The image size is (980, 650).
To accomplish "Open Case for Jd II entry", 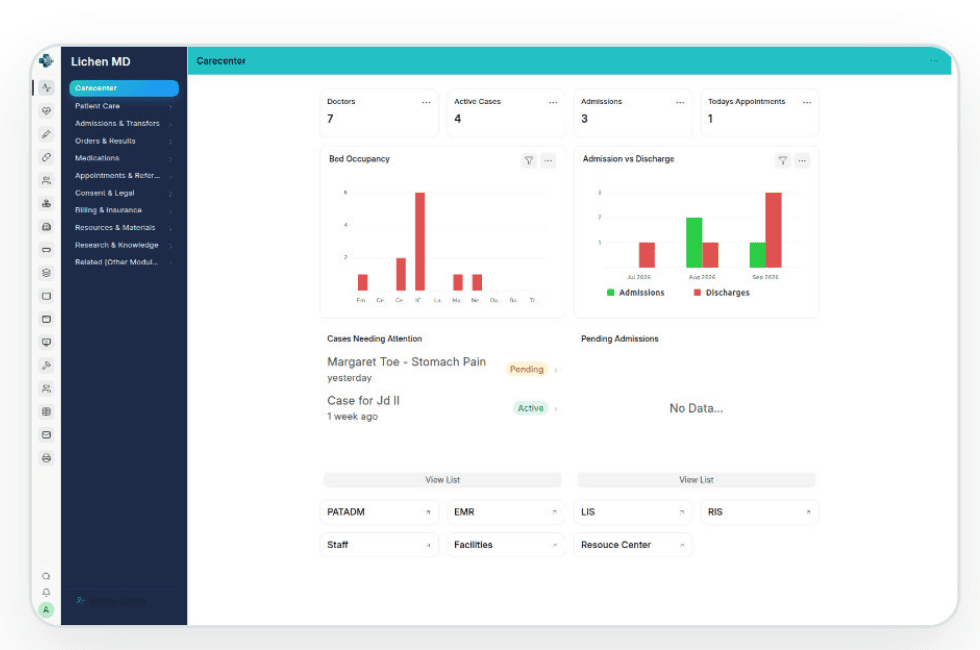I will [x=442, y=408].
